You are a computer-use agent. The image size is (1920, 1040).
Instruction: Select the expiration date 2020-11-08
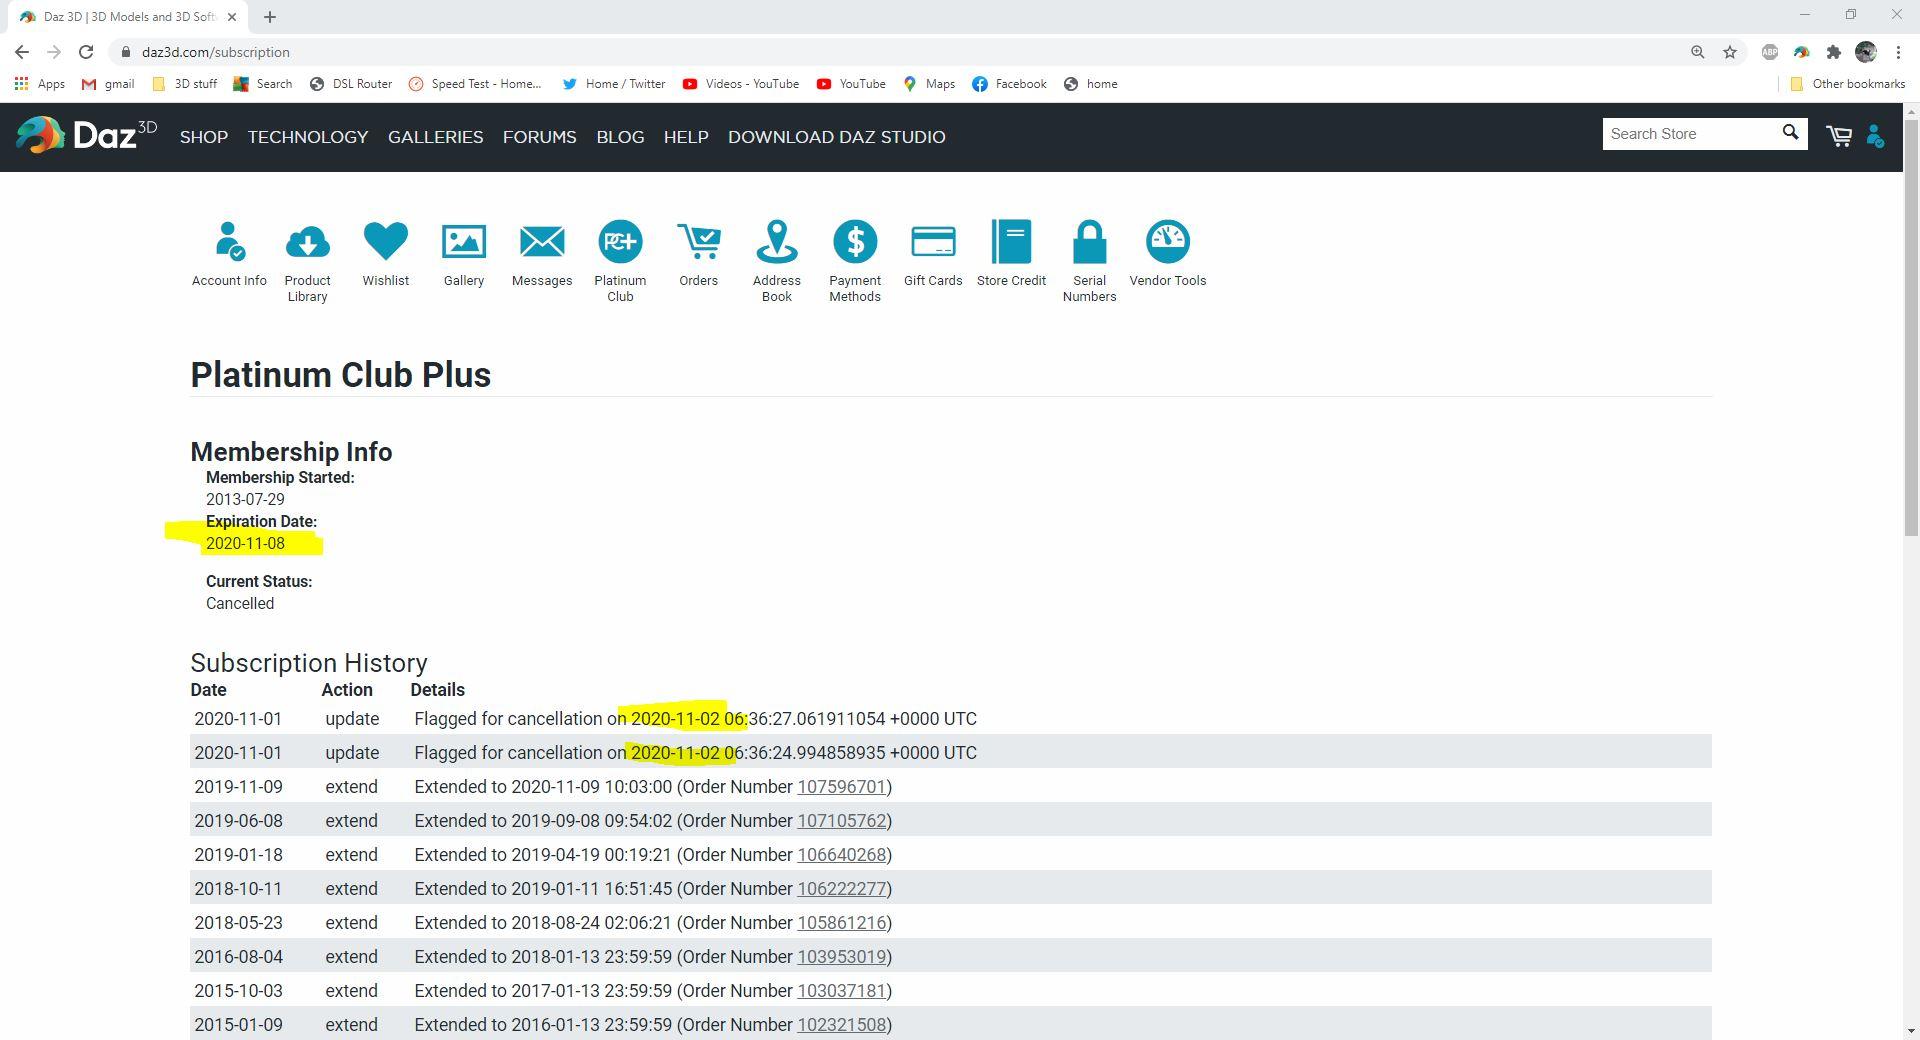(245, 543)
